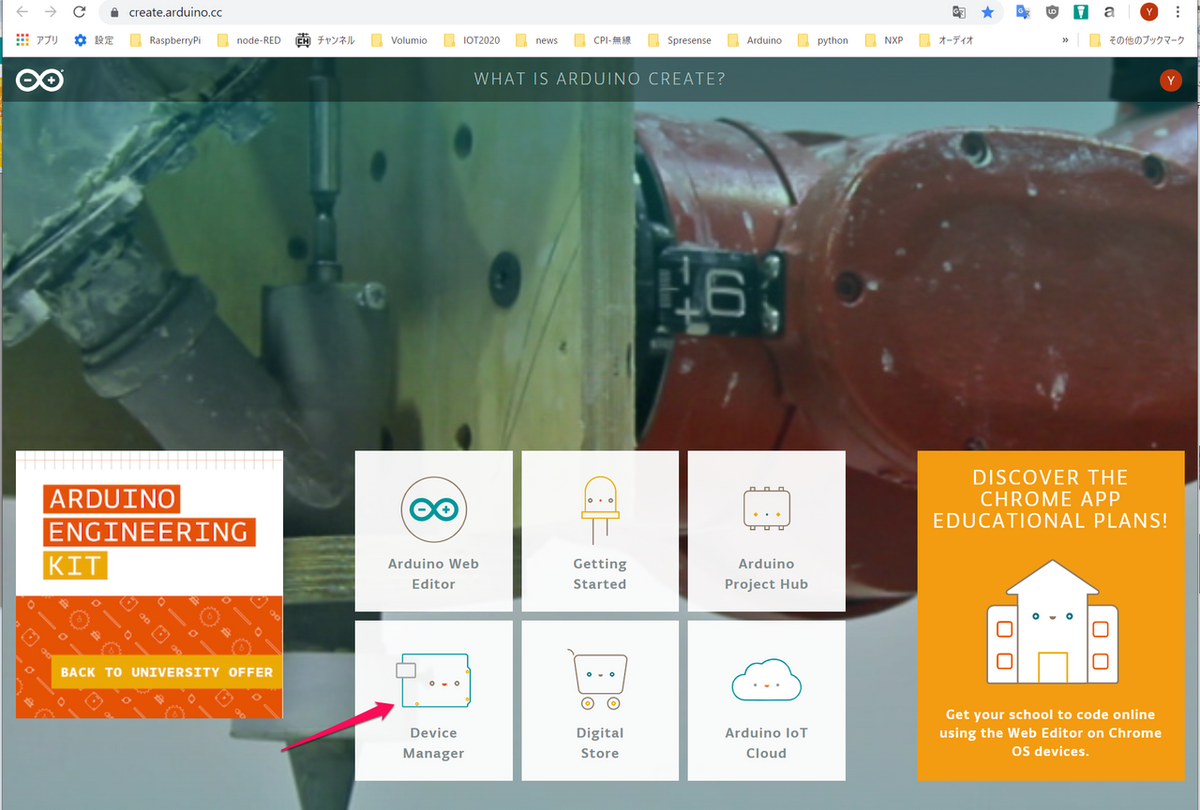Viewport: 1200px width, 810px height.
Task: Open the Arduino account avatar Y
Action: point(1170,81)
